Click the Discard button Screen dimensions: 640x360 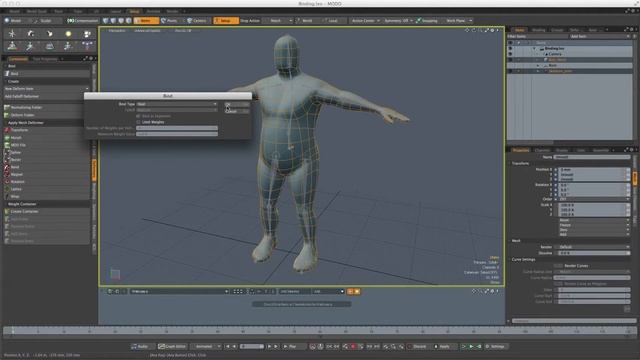[x=418, y=347]
